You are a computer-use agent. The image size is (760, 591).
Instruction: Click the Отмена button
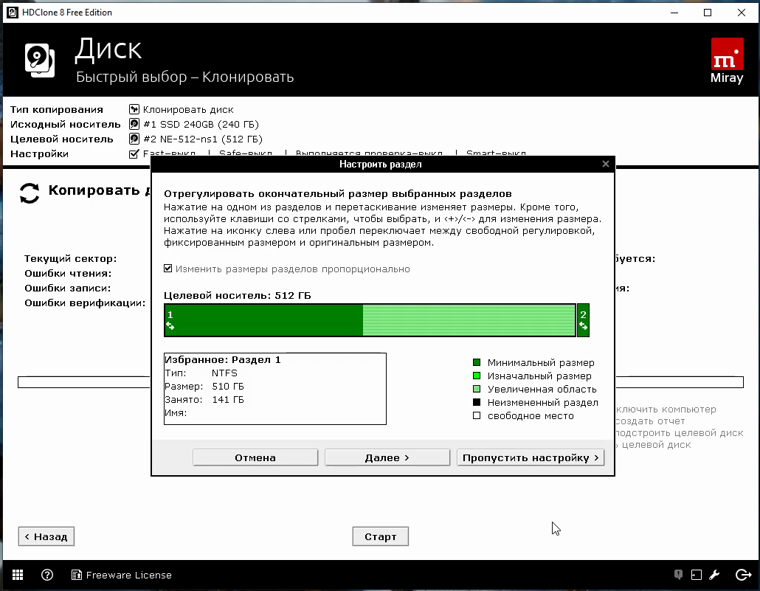255,458
